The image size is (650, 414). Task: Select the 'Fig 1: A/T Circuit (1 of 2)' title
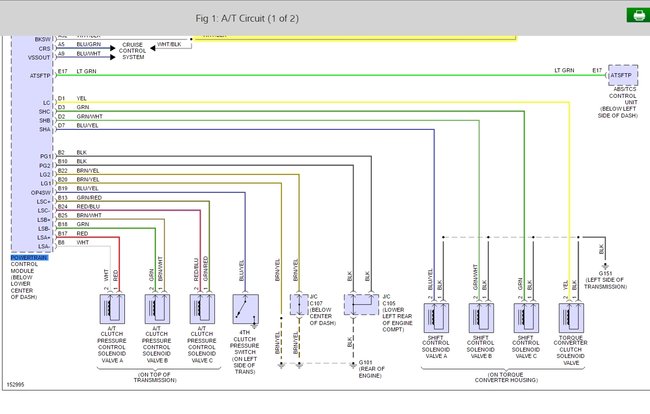[x=247, y=18]
